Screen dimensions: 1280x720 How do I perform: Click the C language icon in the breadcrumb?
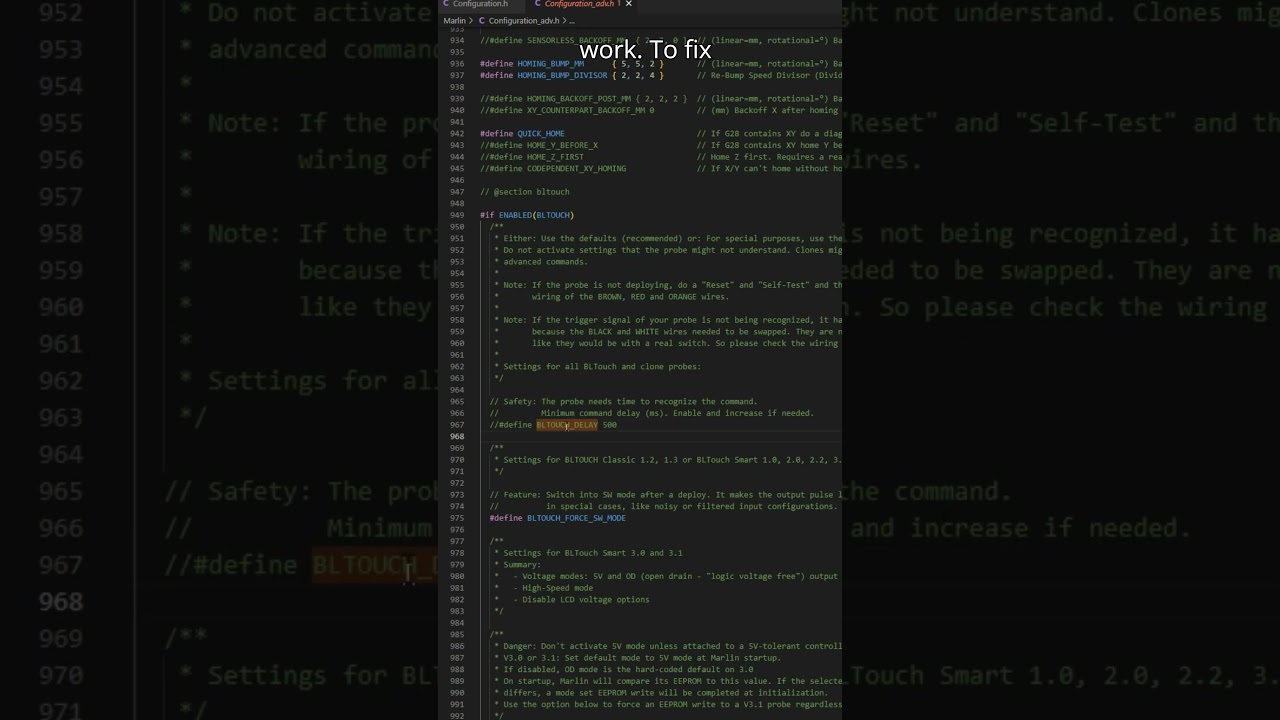click(482, 21)
